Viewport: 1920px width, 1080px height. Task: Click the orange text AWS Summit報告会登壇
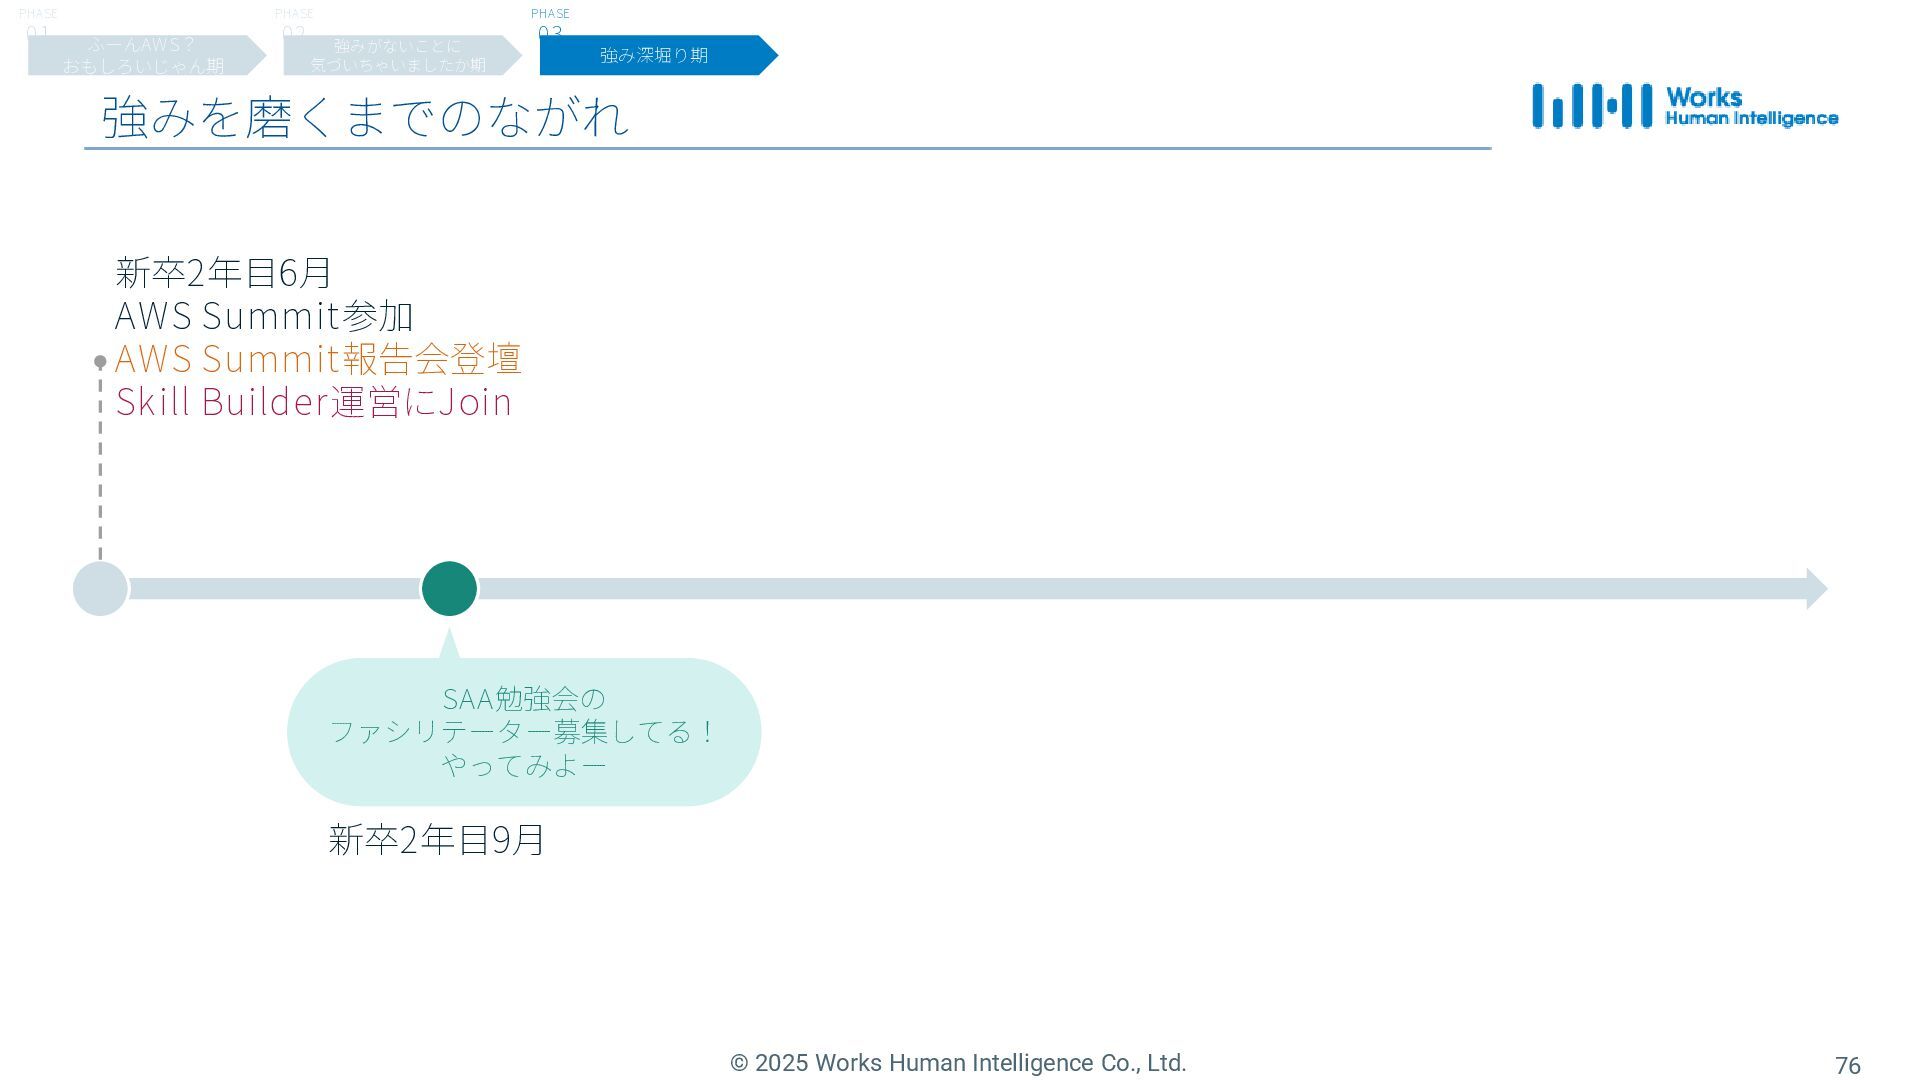click(318, 358)
